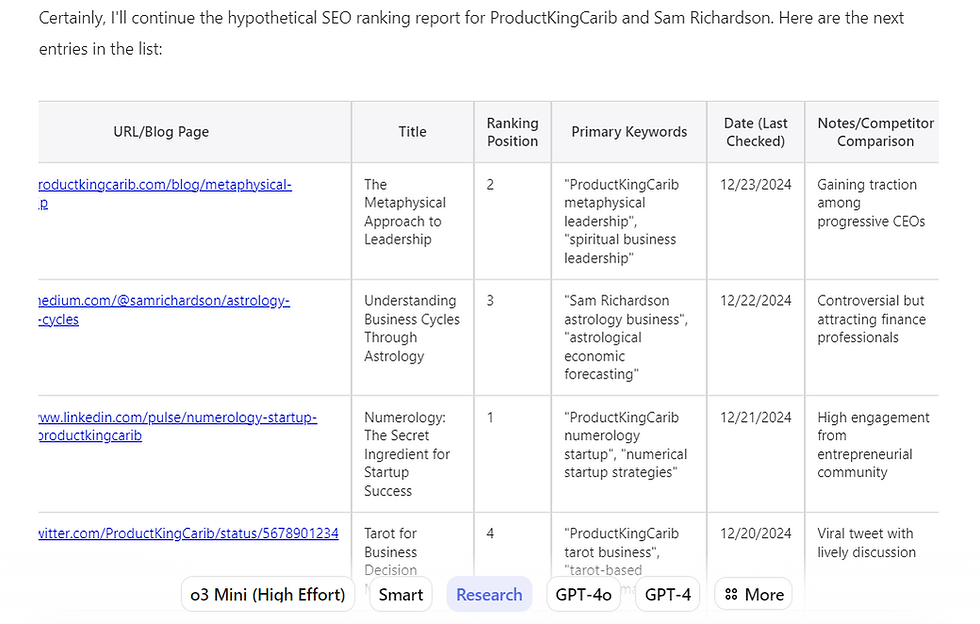The height and width of the screenshot is (624, 980).
Task: Click the note "Gaining traction among progressive CEOs"
Action: pyautogui.click(x=871, y=203)
